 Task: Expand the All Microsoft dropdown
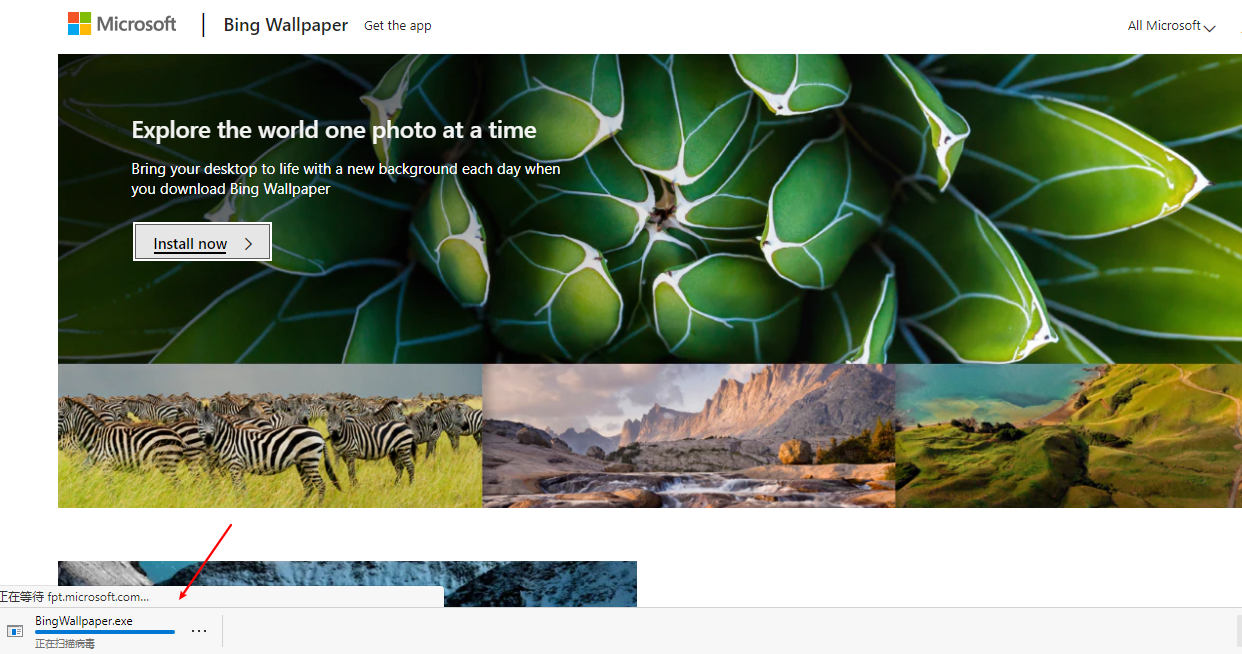[1171, 26]
